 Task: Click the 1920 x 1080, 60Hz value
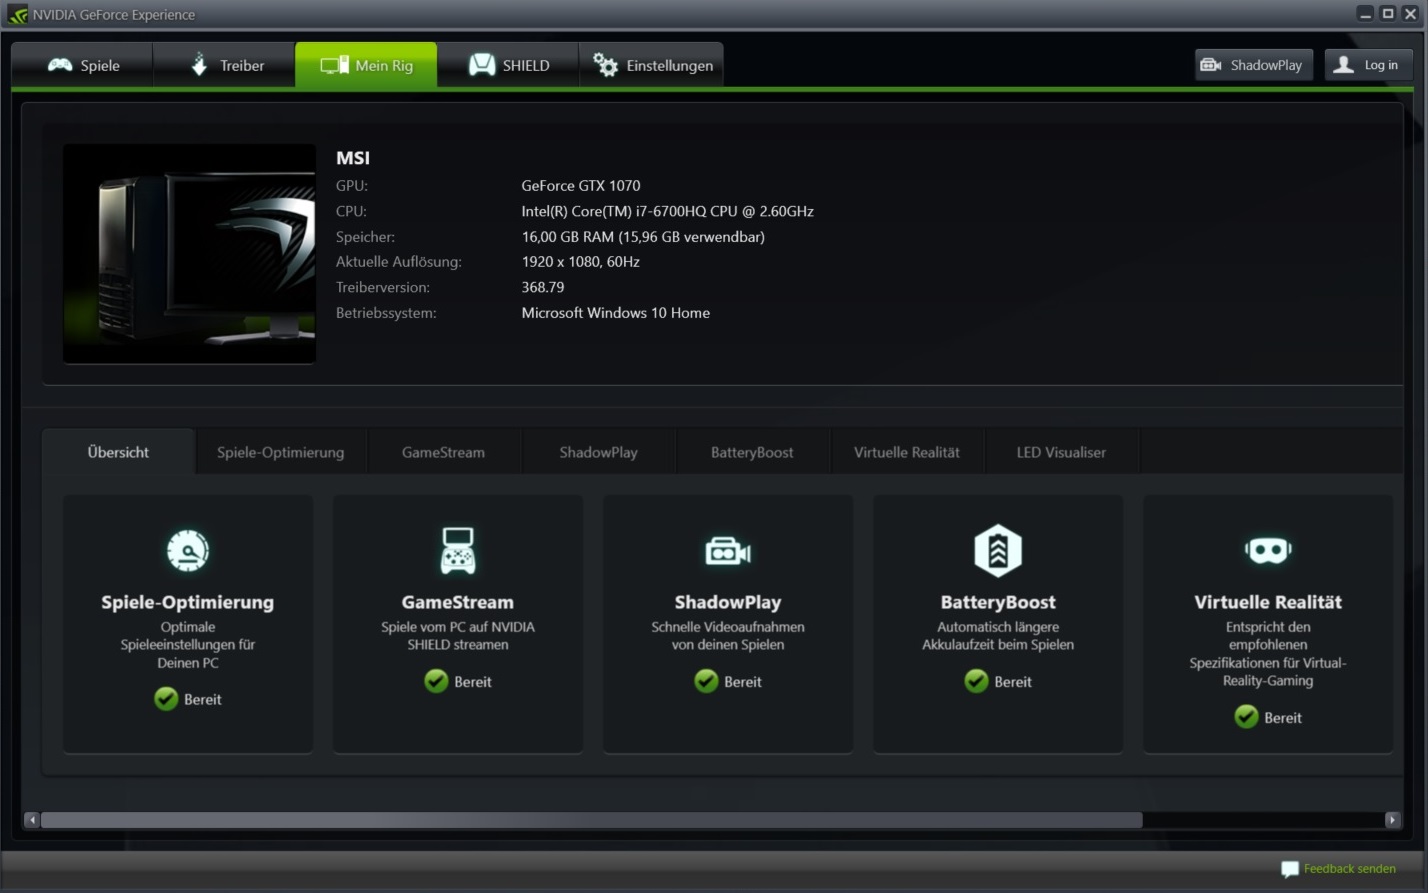(x=580, y=262)
